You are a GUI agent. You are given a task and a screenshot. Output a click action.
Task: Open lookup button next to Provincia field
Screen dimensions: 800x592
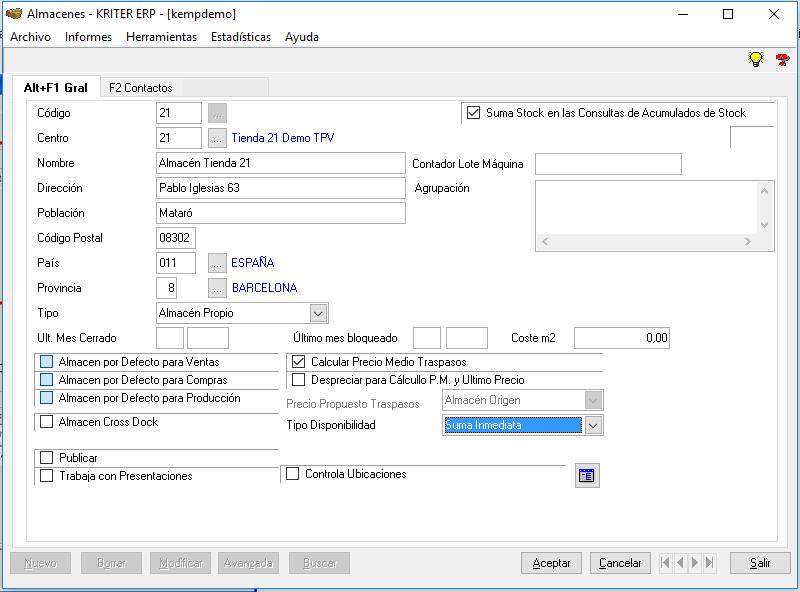pos(218,288)
